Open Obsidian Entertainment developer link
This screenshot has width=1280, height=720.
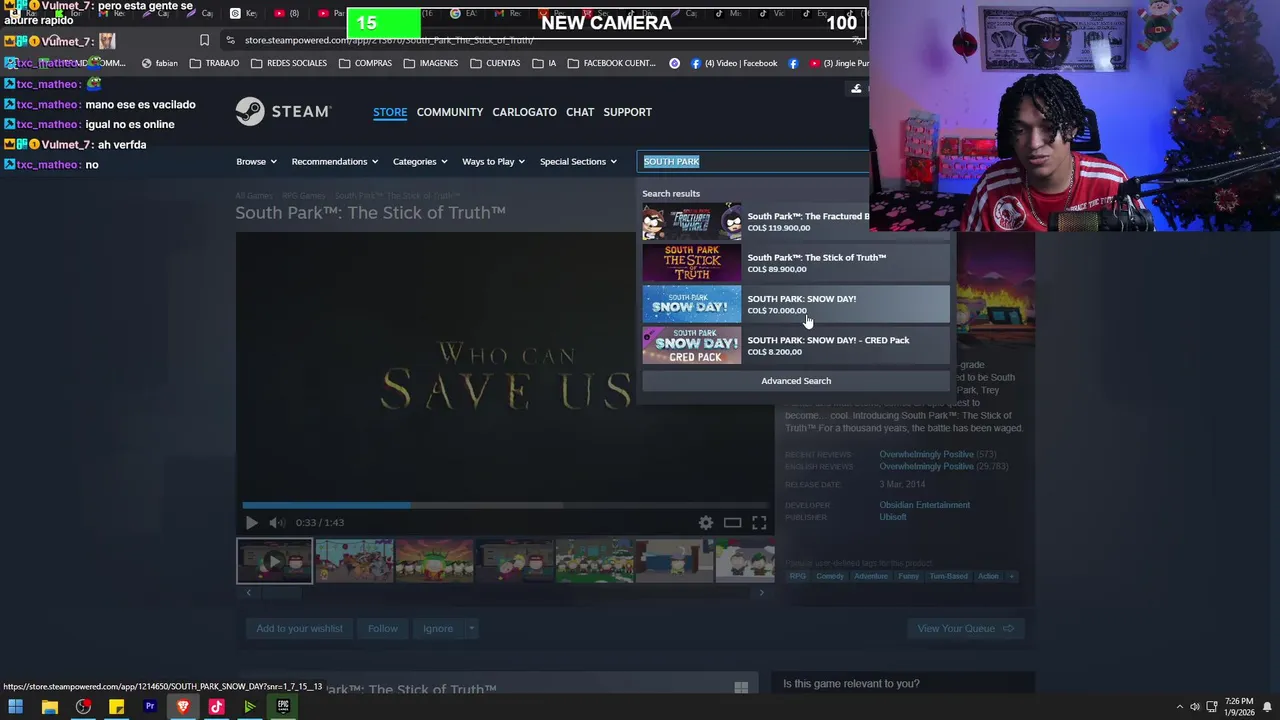925,505
